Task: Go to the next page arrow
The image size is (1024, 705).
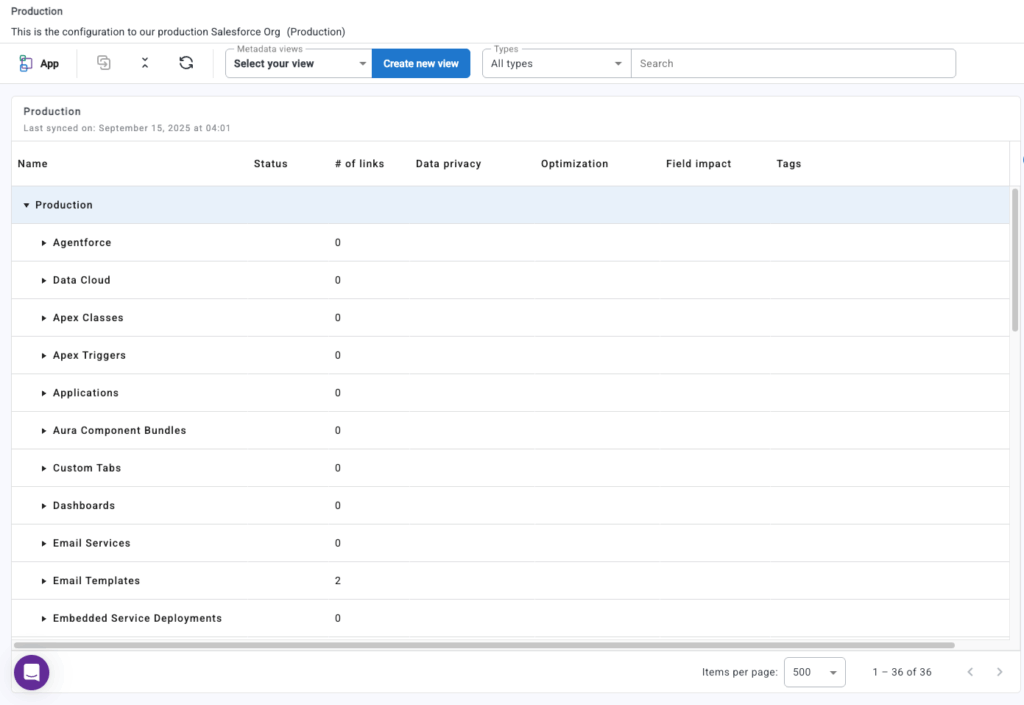Action: click(x=999, y=672)
